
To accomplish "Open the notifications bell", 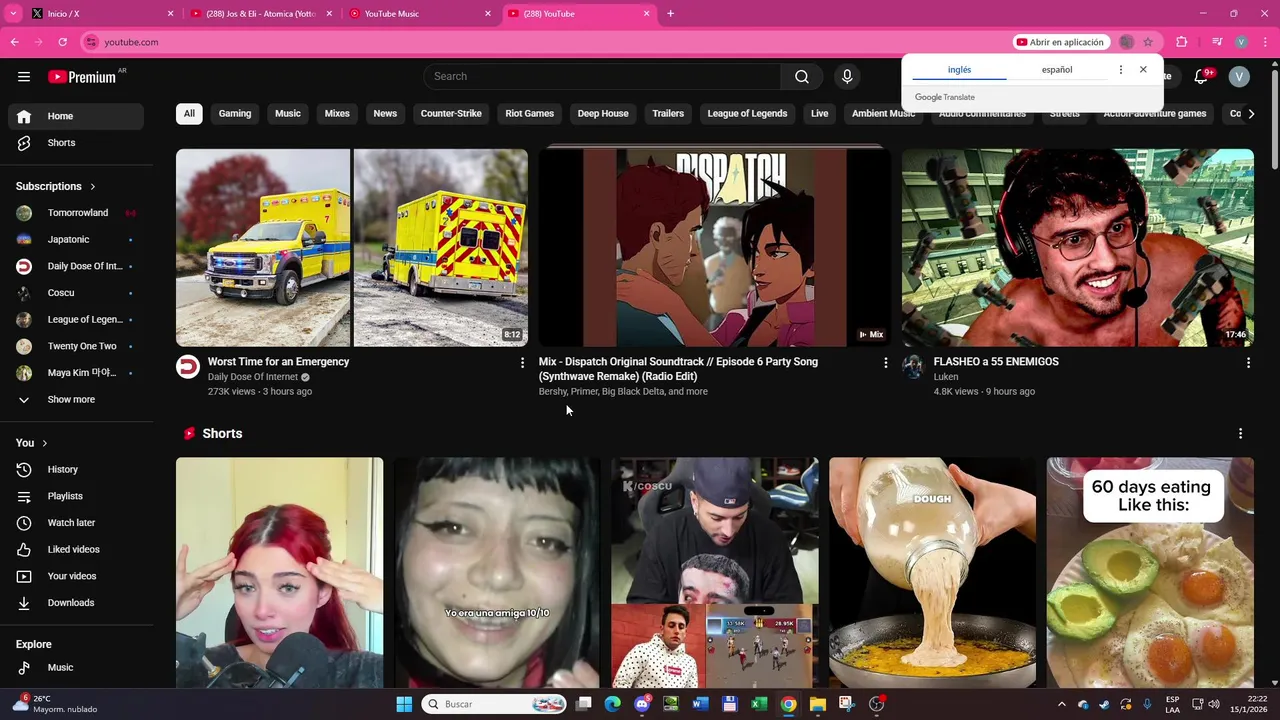I will coord(1202,77).
